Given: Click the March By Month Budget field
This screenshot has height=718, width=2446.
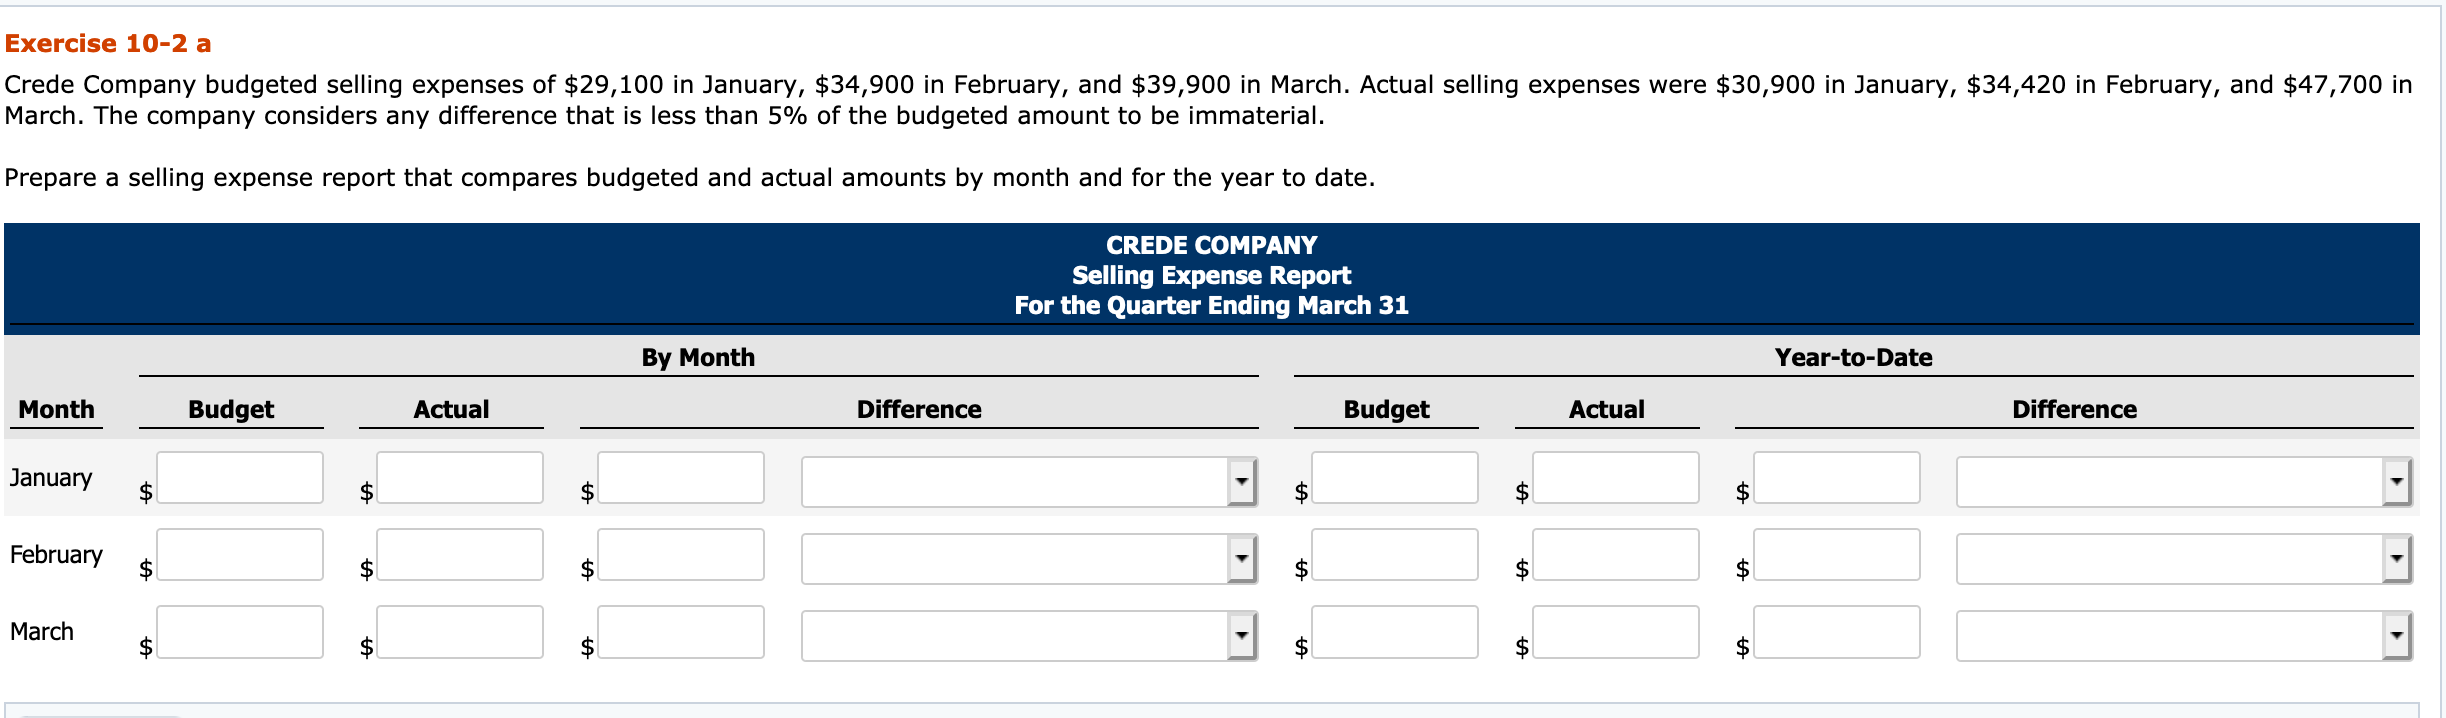Looking at the screenshot, I should [240, 631].
